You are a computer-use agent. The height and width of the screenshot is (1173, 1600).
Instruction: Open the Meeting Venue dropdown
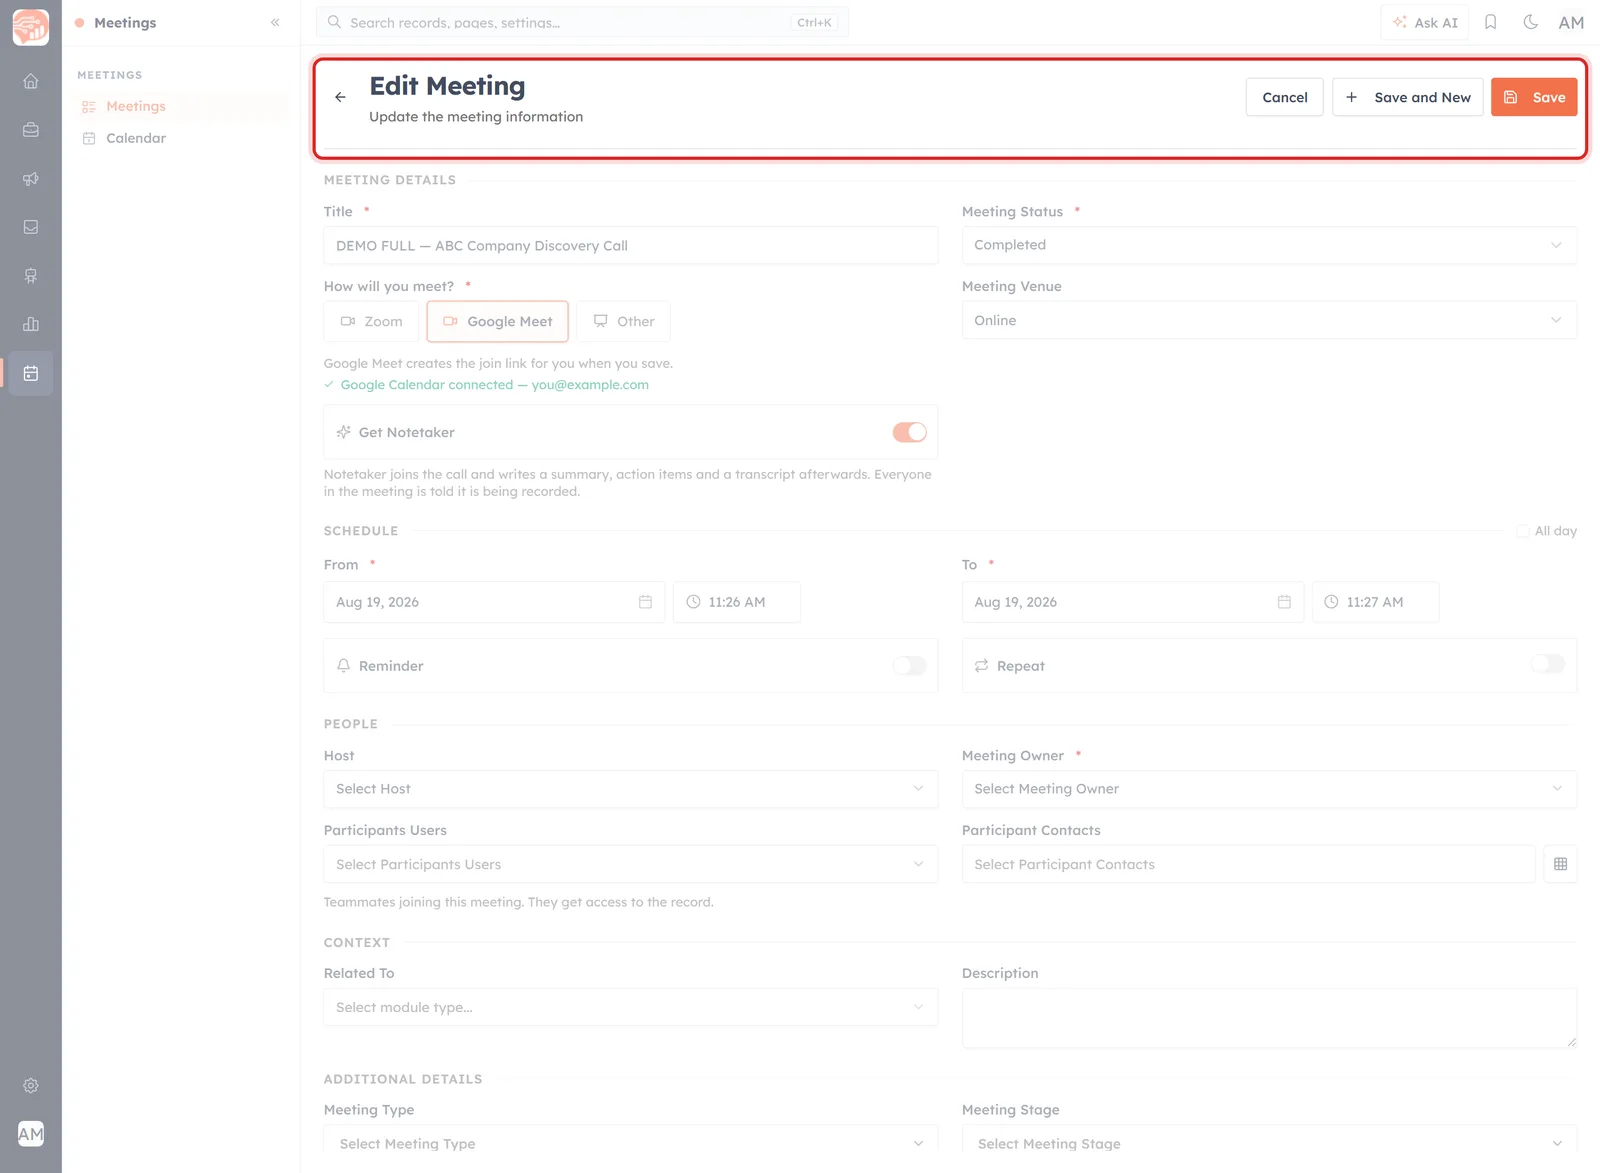click(1269, 320)
